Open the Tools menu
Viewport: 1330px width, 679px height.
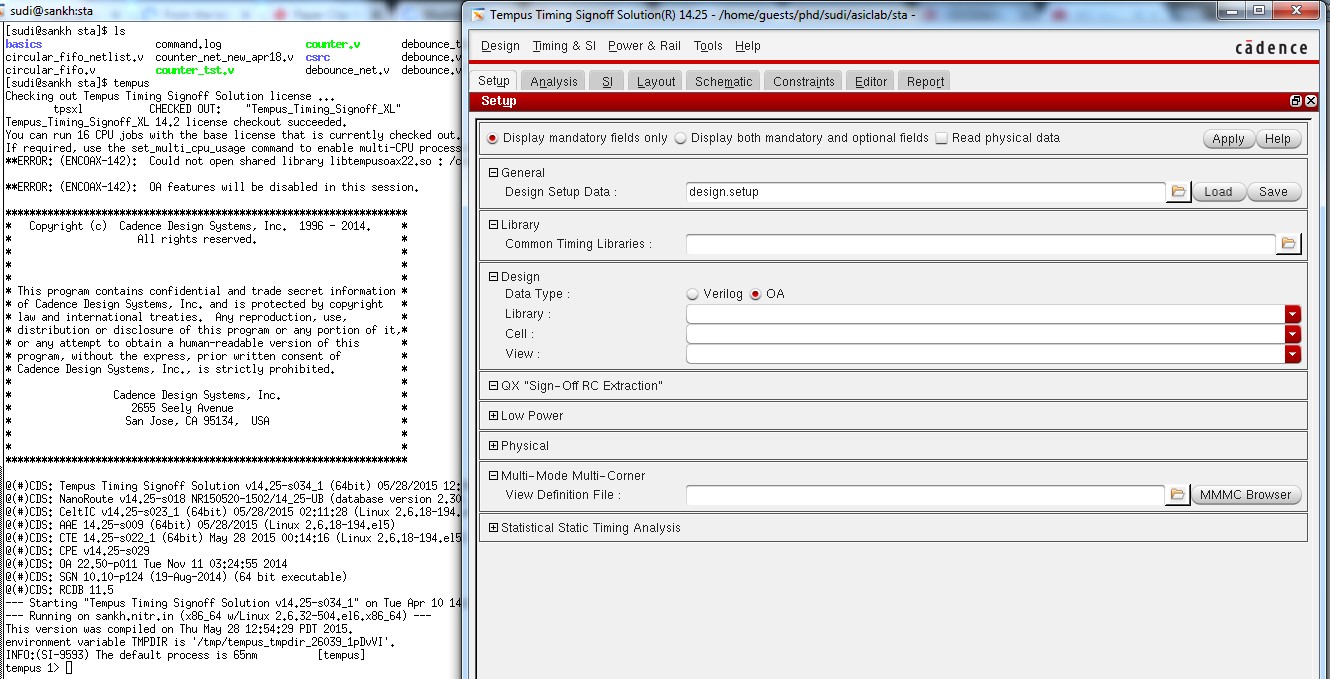tap(708, 46)
